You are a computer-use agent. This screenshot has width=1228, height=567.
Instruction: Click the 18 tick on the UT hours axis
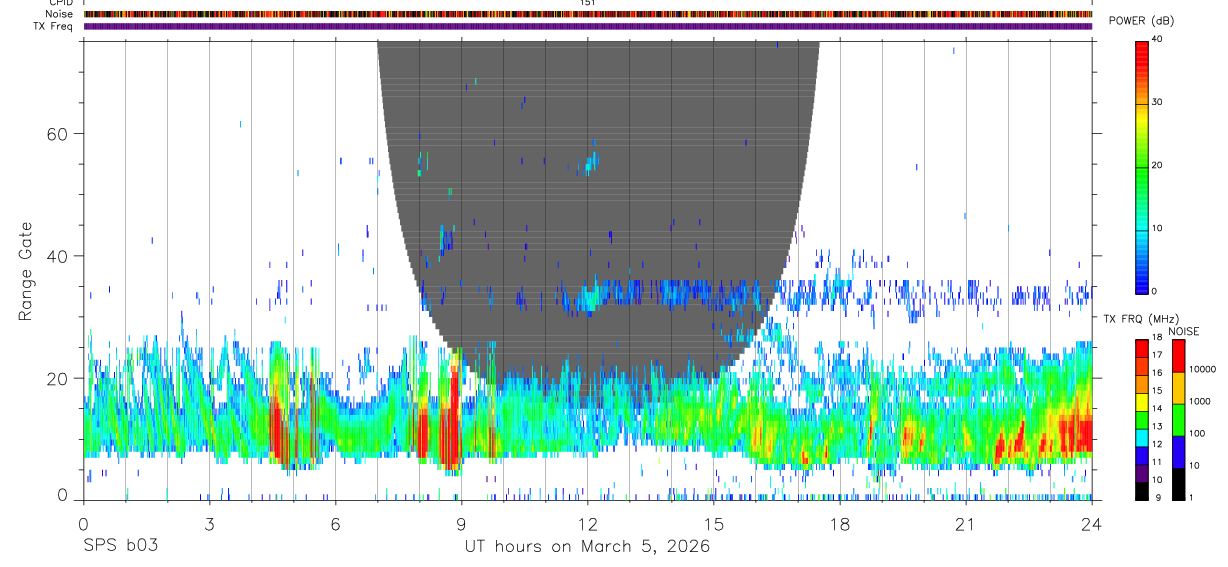click(x=839, y=524)
